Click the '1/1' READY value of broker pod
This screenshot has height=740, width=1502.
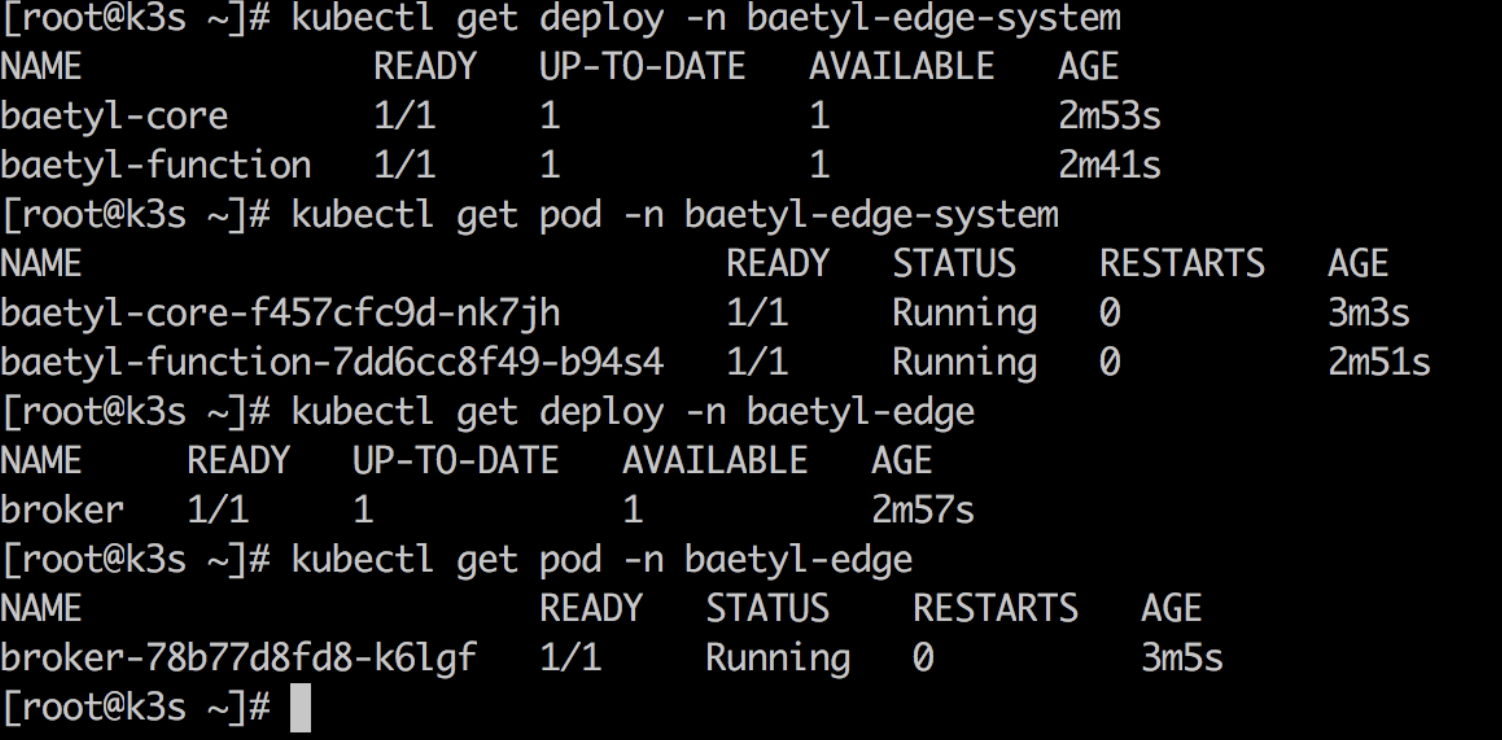tap(571, 658)
